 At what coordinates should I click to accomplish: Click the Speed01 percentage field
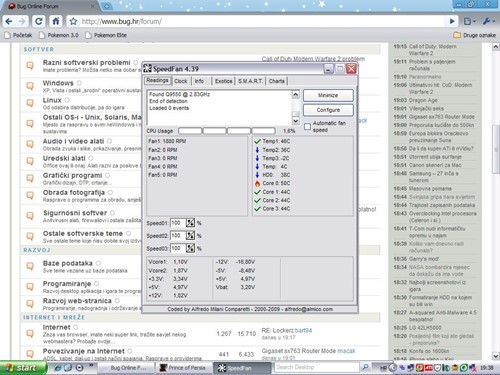coord(178,223)
